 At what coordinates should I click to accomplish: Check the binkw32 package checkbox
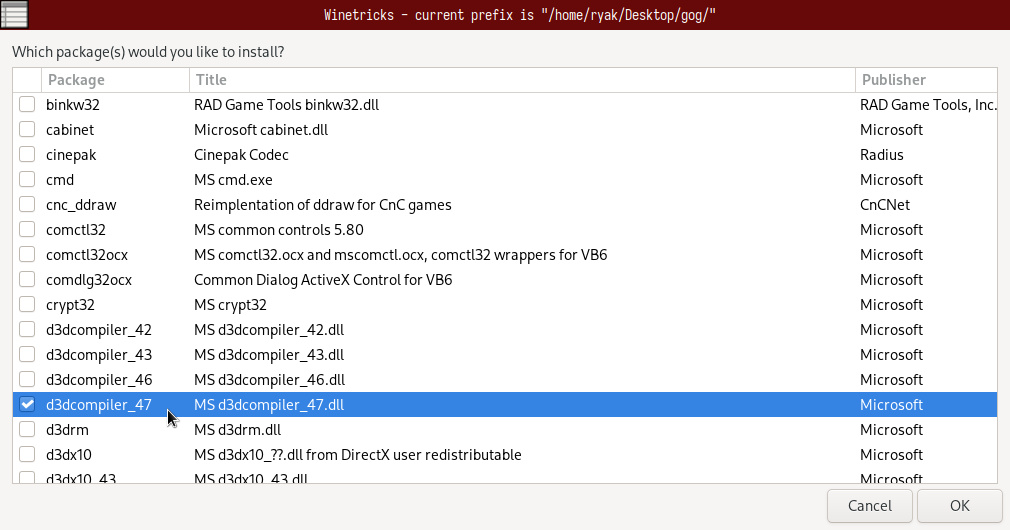click(27, 105)
